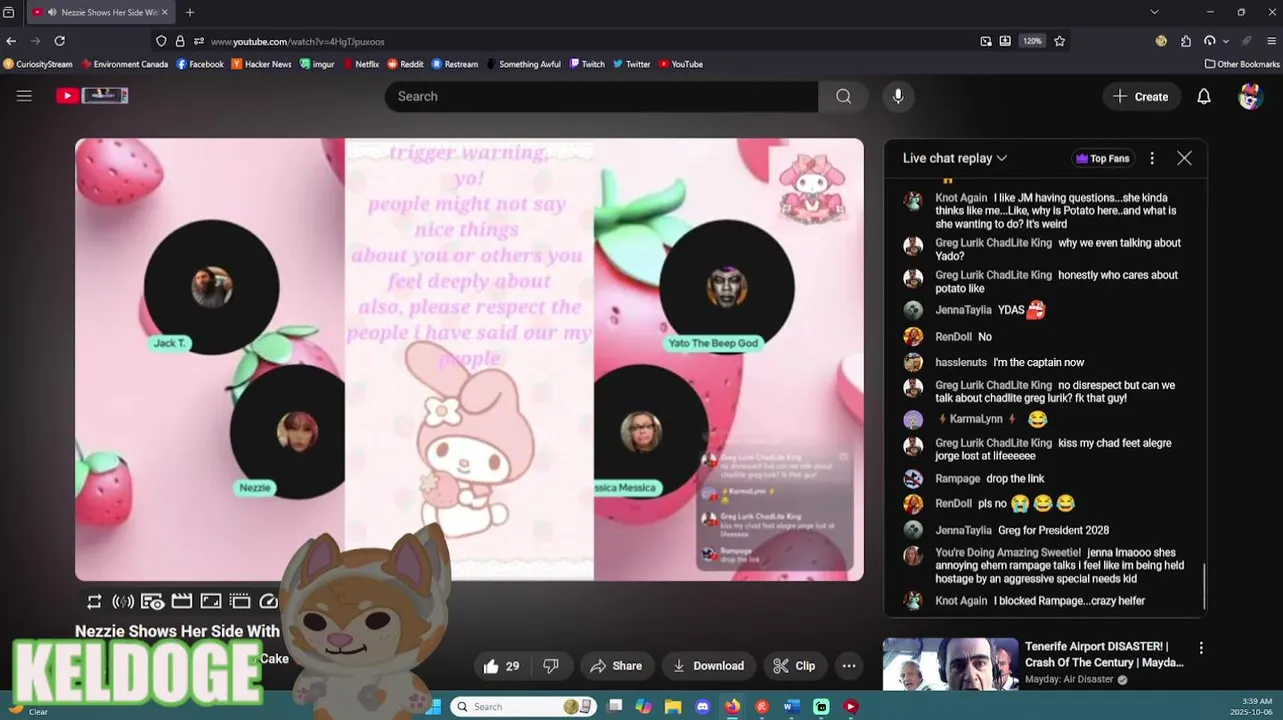
Task: Open the YouTube hamburger guide menu
Action: click(x=24, y=96)
